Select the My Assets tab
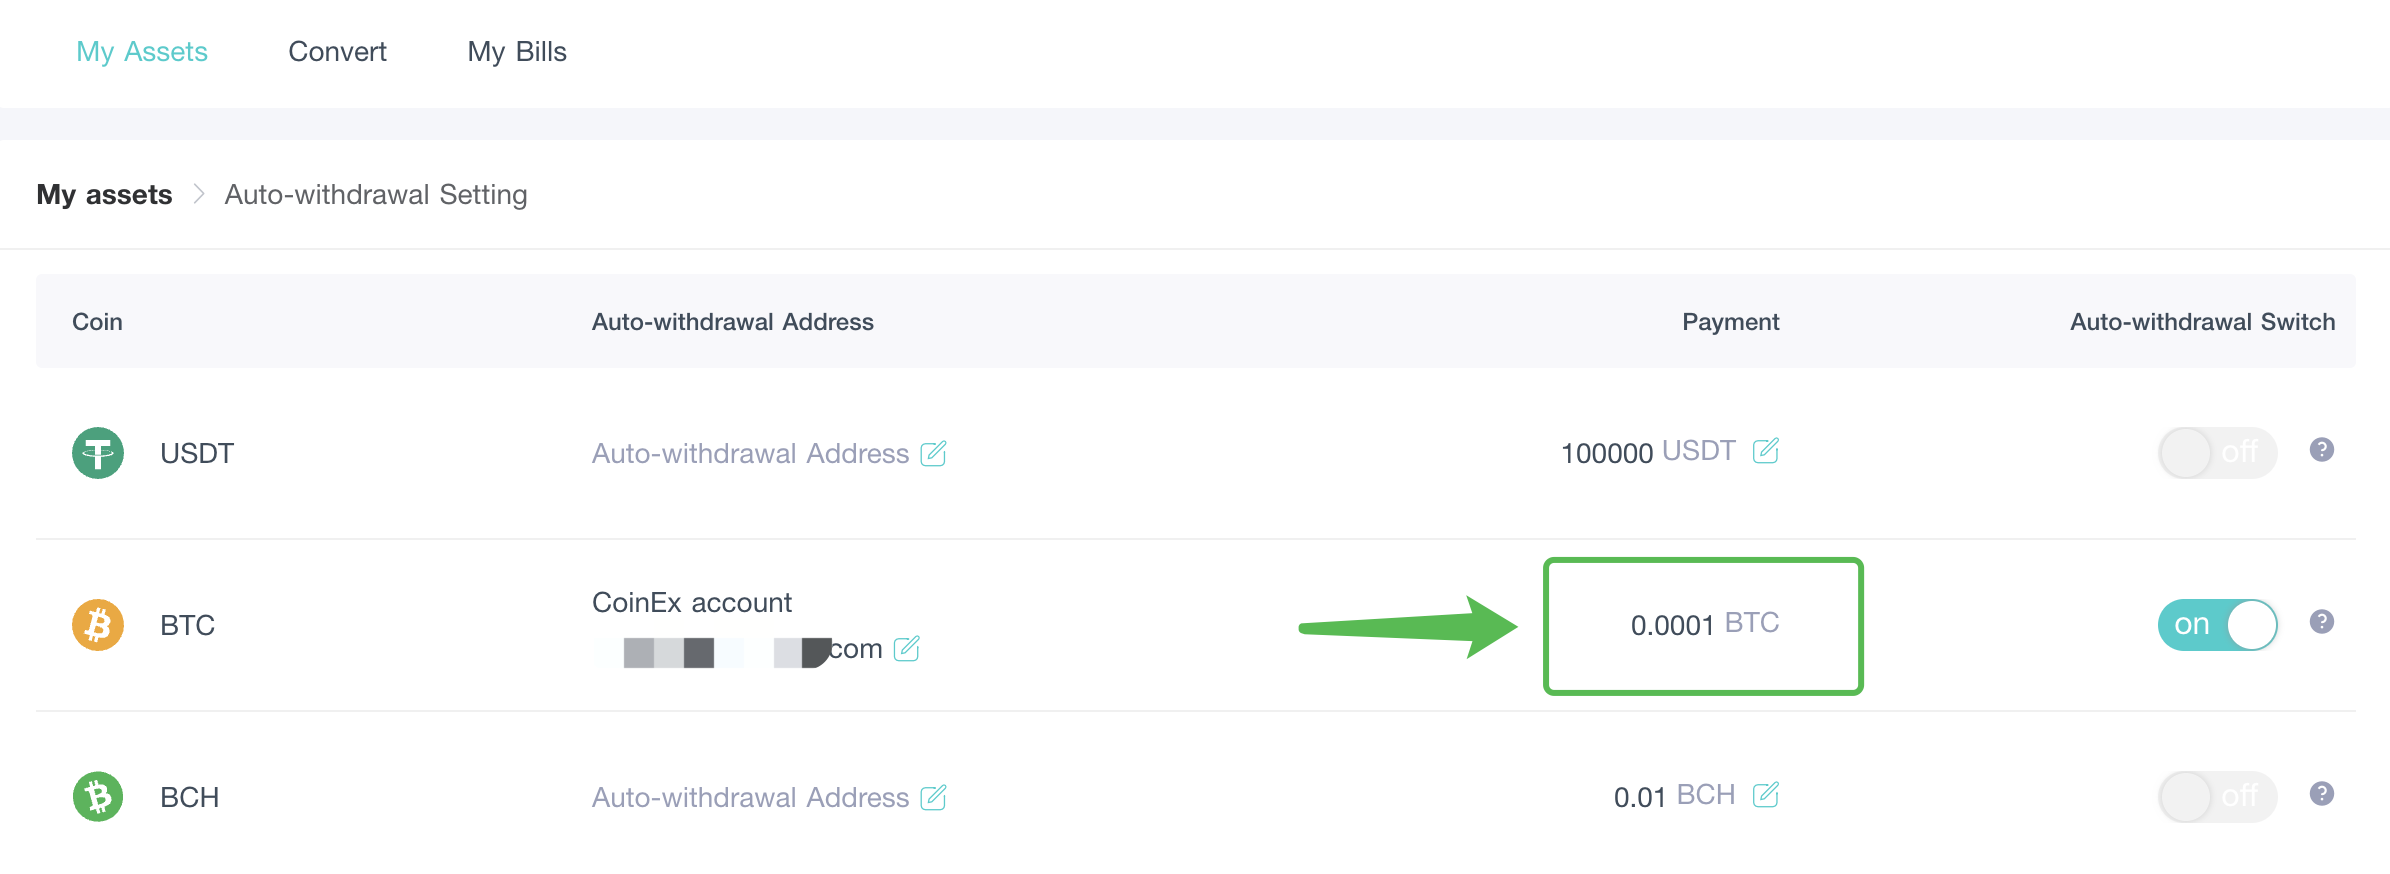The image size is (2390, 874). click(x=142, y=52)
